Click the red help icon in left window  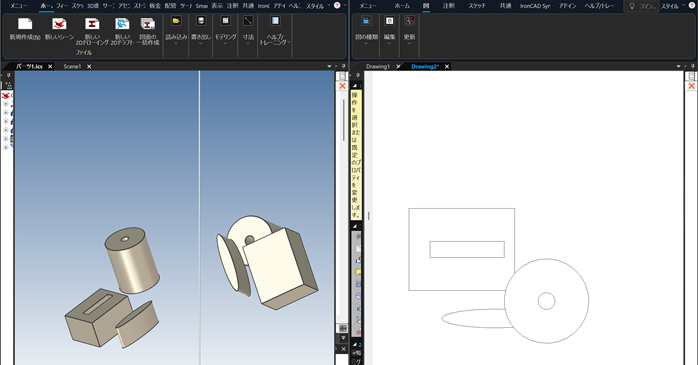tap(337, 5)
